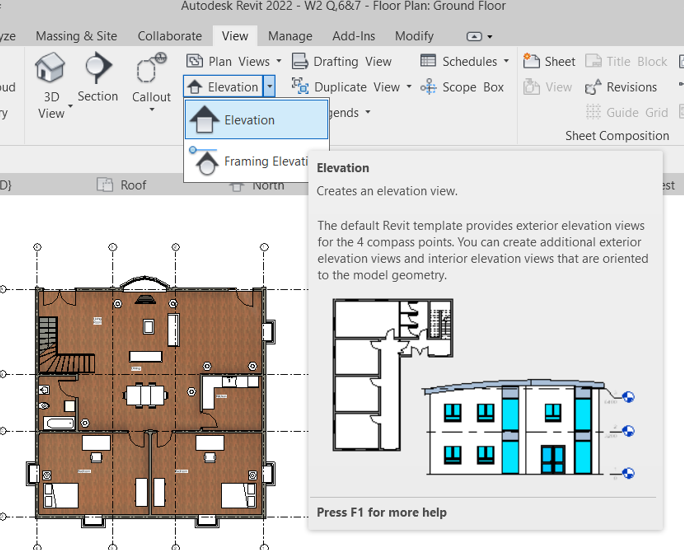Click the Guide Grid icon
This screenshot has width=684, height=550.
pyautogui.click(x=593, y=112)
